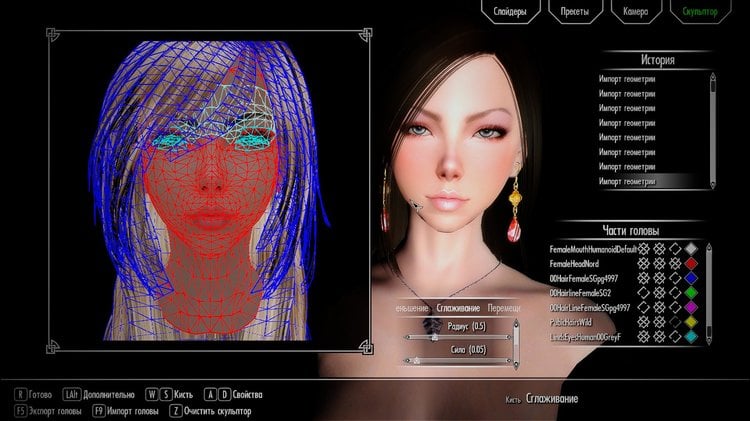The image size is (750, 421).
Task: Open the Камера tab
Action: coord(636,10)
